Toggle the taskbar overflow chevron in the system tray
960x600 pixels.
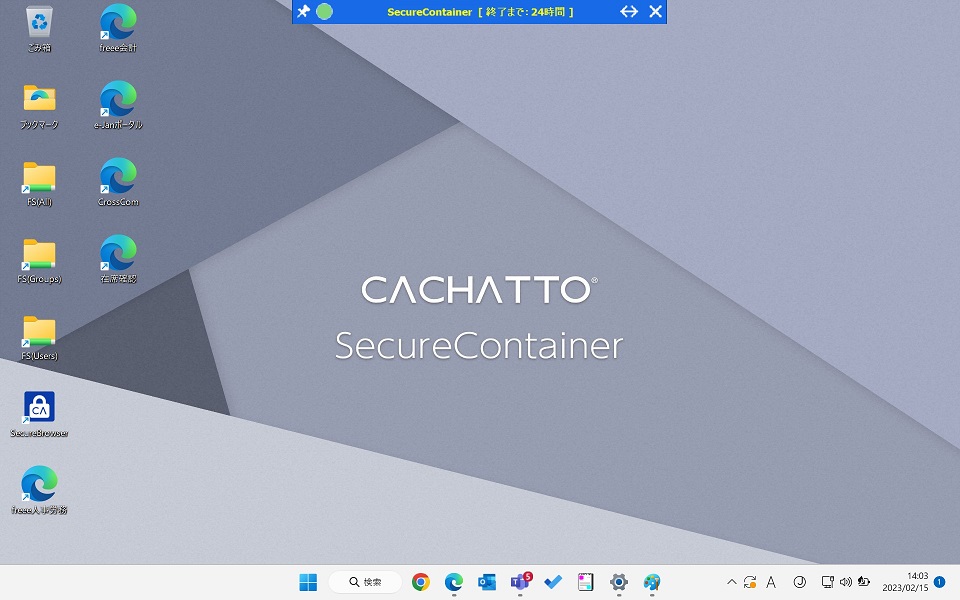point(731,581)
